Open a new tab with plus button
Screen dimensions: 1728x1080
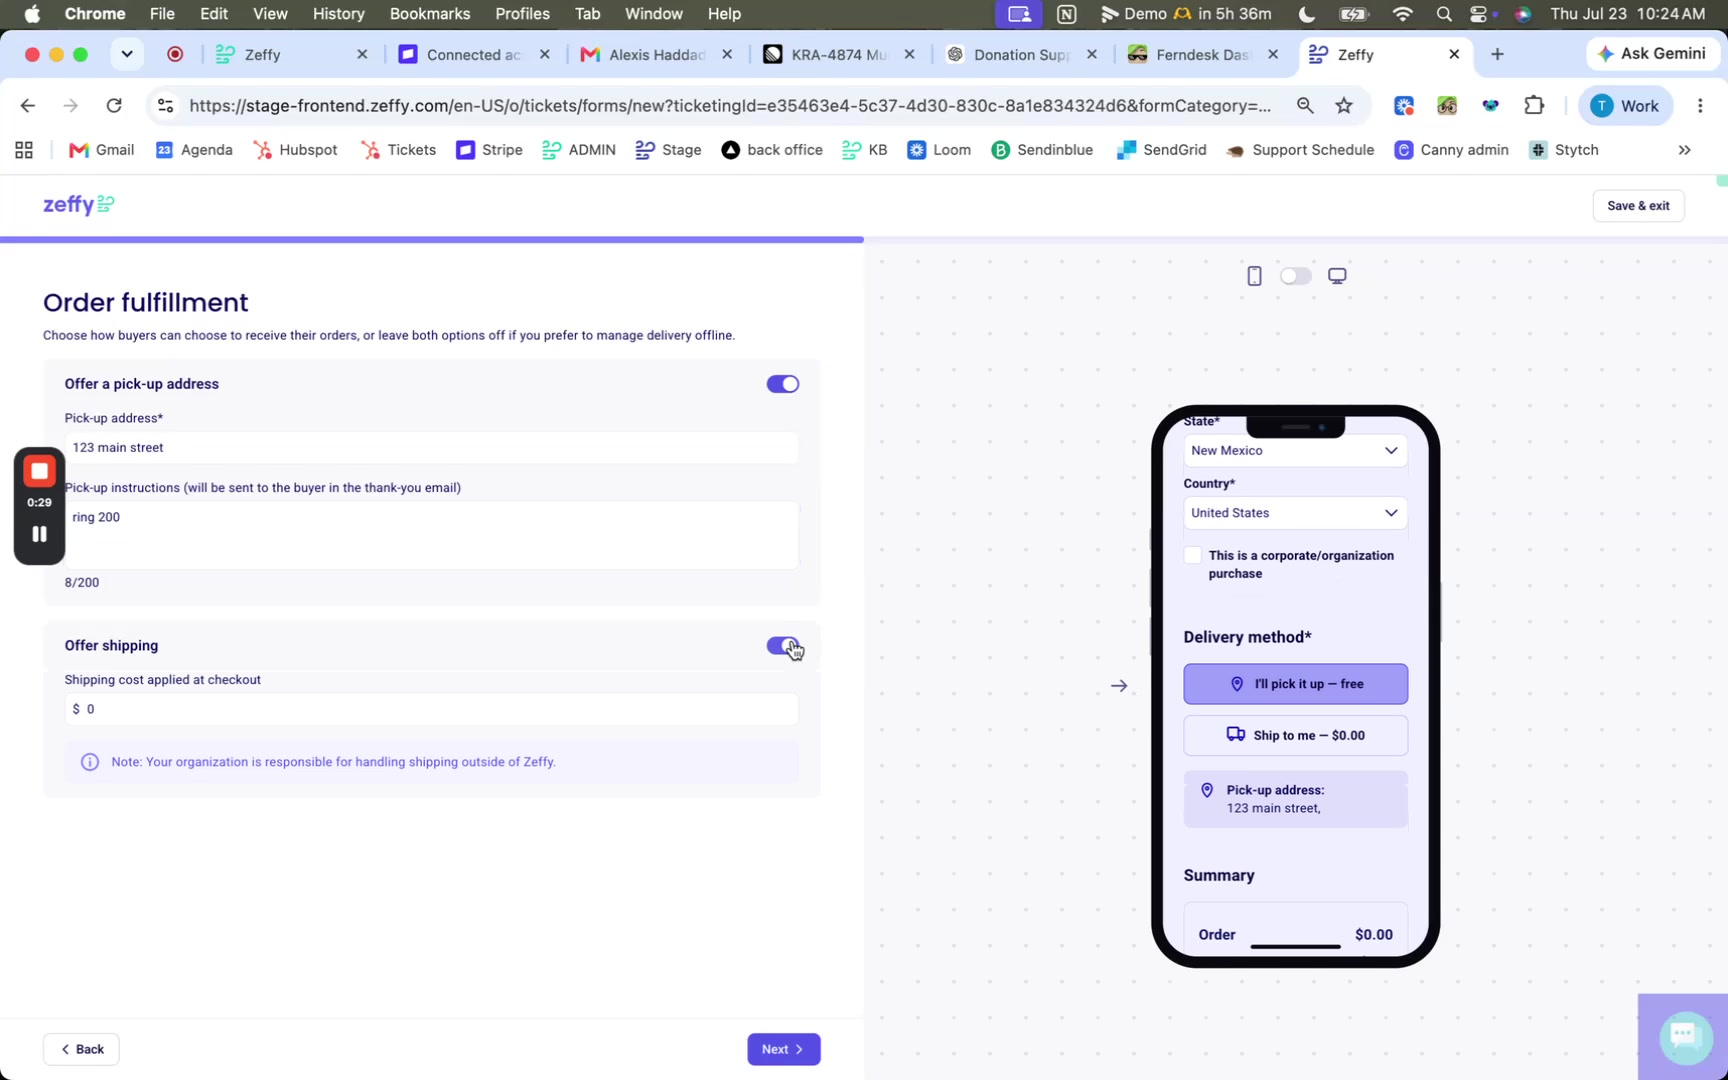tap(1497, 54)
